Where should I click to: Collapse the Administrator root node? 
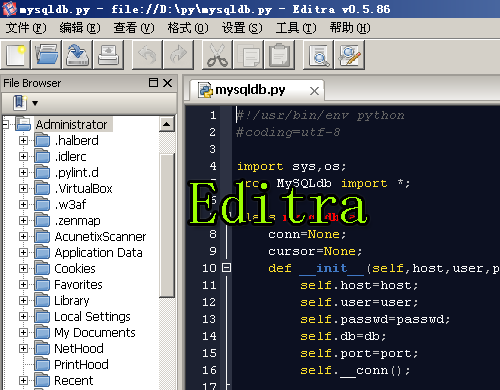(x=5, y=124)
